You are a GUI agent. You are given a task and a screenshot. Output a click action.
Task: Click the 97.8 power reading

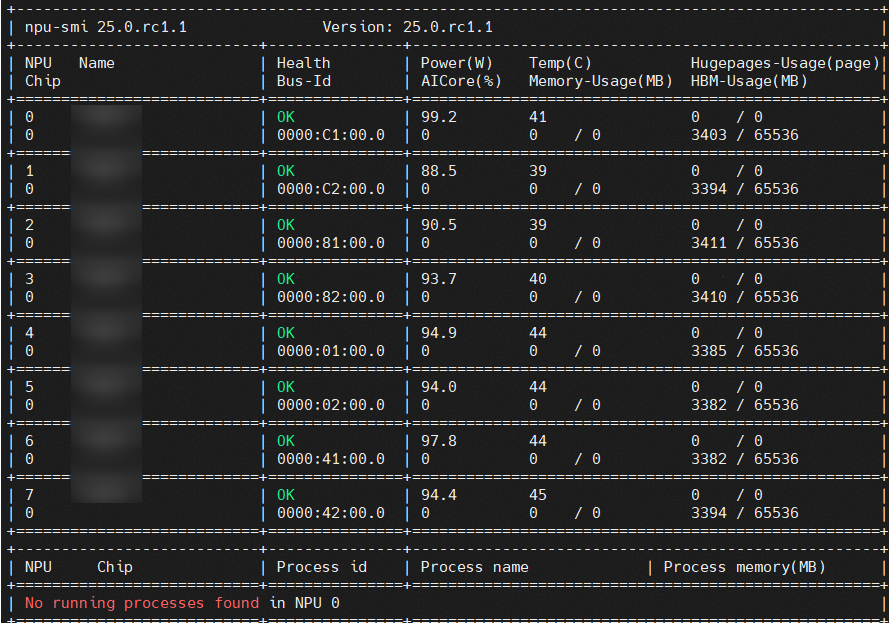(439, 441)
